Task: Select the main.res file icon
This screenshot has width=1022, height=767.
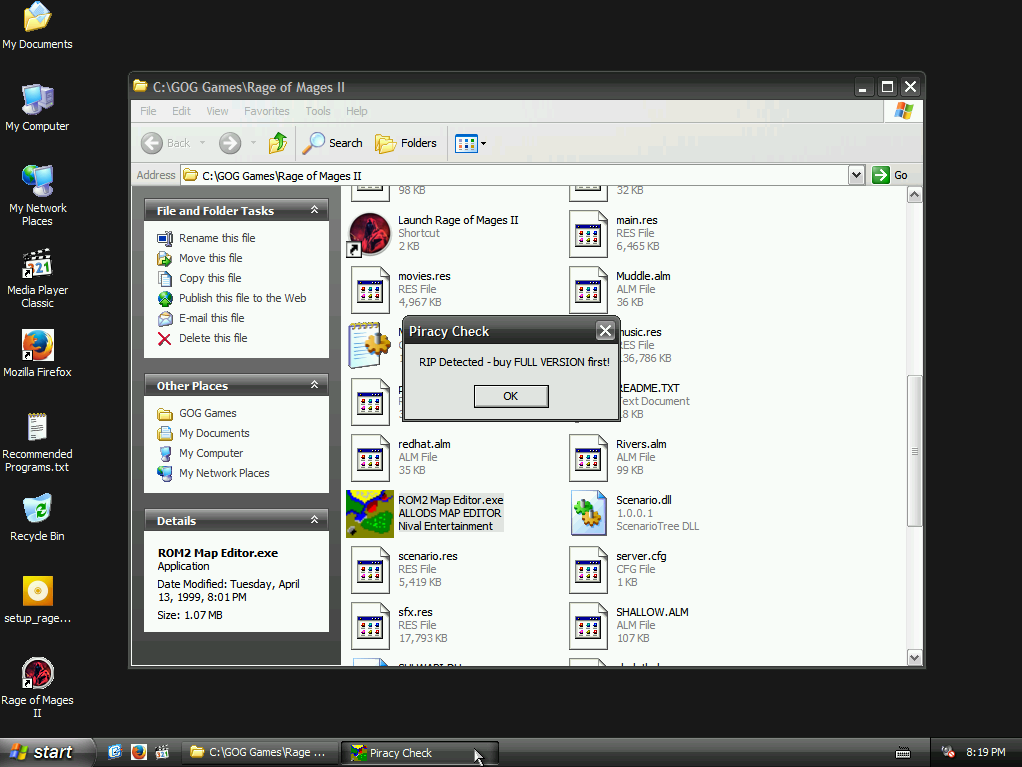Action: coord(588,234)
